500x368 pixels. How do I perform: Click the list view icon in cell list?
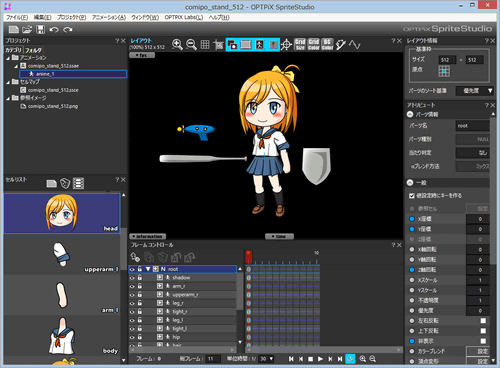point(78,183)
